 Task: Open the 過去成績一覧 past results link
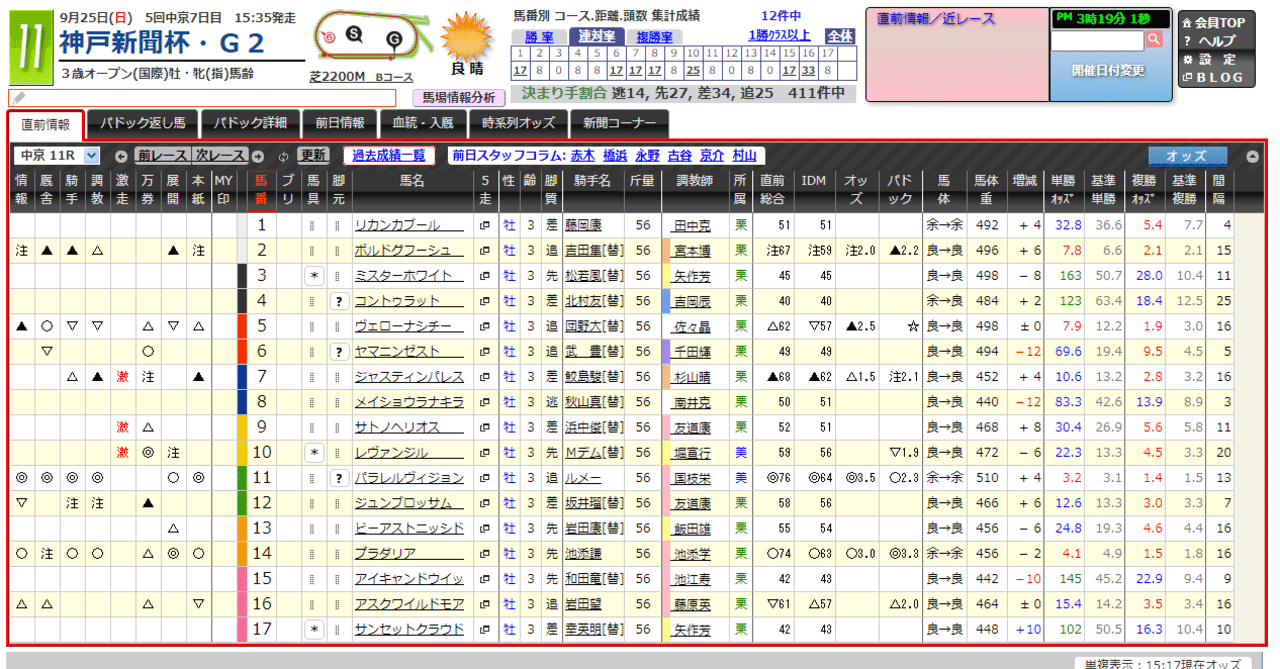pyautogui.click(x=388, y=155)
